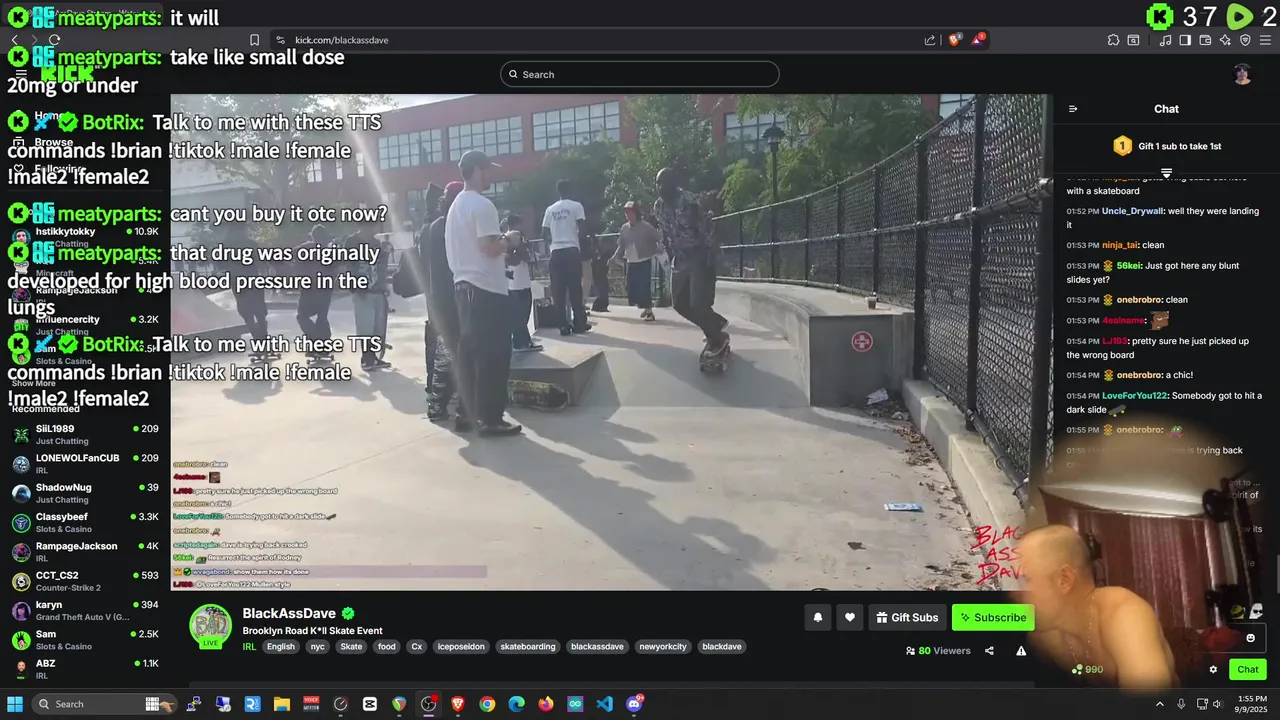This screenshot has width=1280, height=720.
Task: Click the taskbar clock showing 1:55 PM
Action: (1252, 704)
